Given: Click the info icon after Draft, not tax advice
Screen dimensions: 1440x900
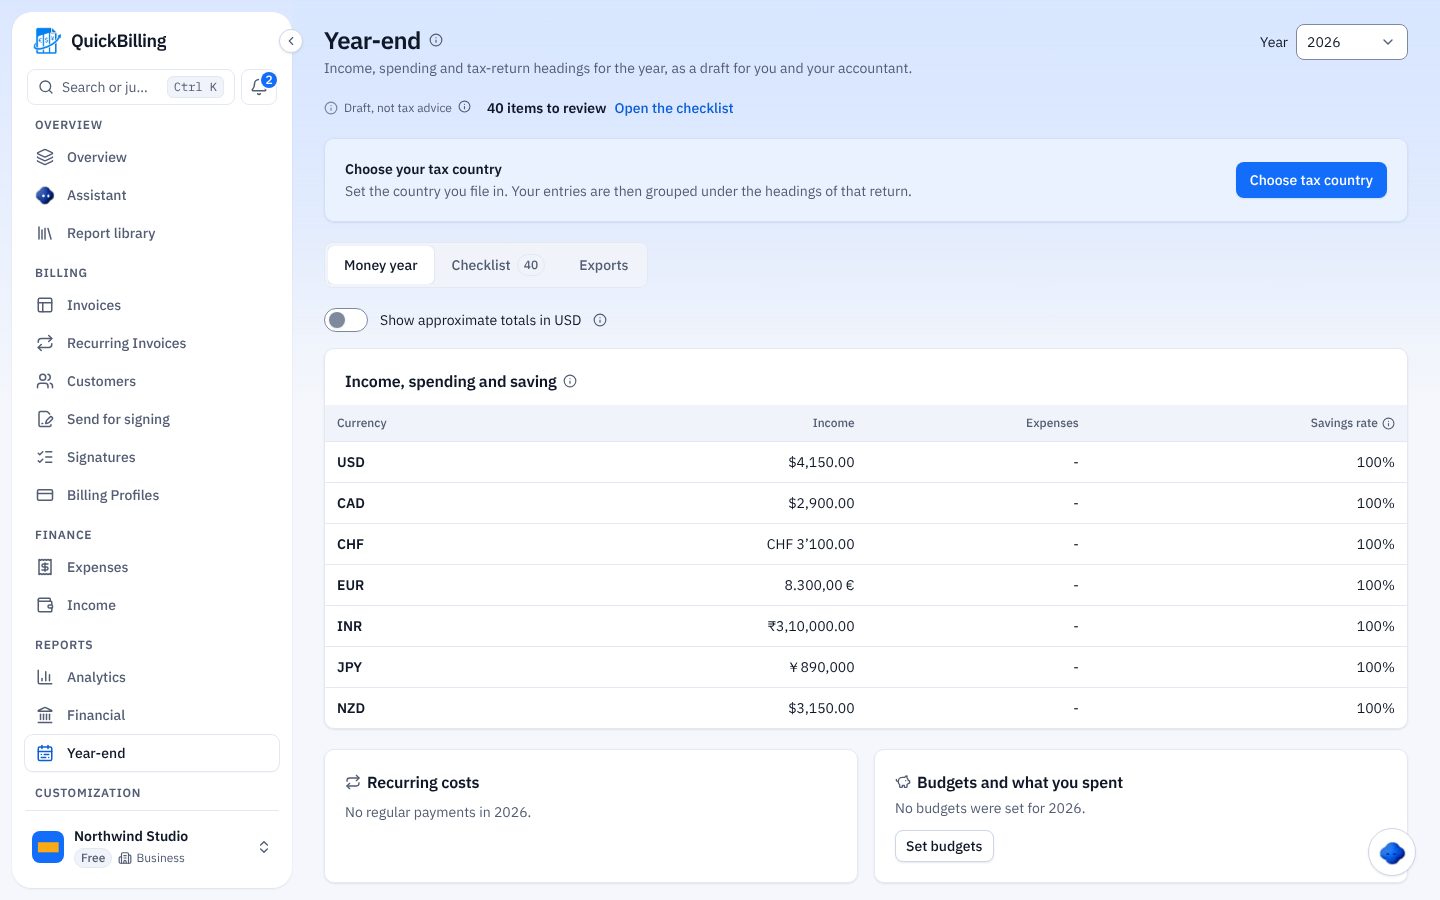Looking at the screenshot, I should (464, 107).
